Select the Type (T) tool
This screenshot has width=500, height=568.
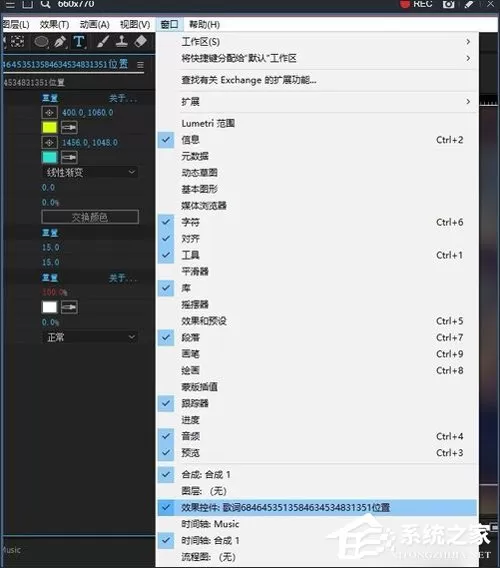tap(79, 42)
